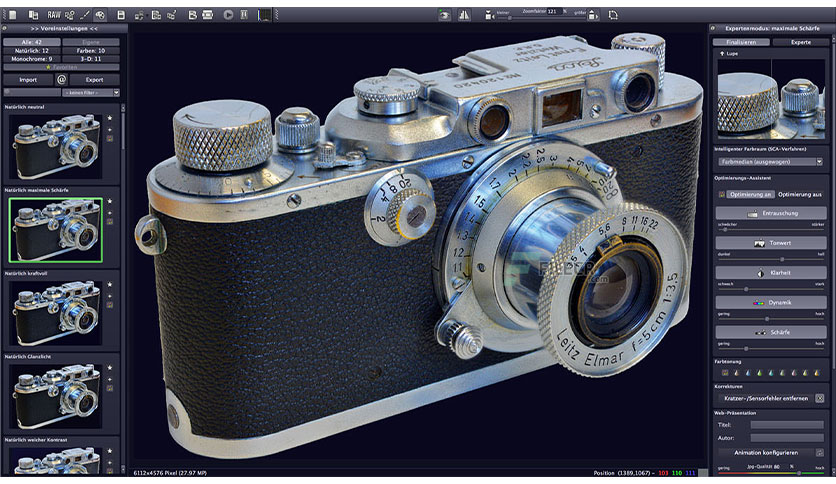This screenshot has height=484, width=836.
Task: Adjust the Jpg-Qualität slider
Action: [x=770, y=473]
